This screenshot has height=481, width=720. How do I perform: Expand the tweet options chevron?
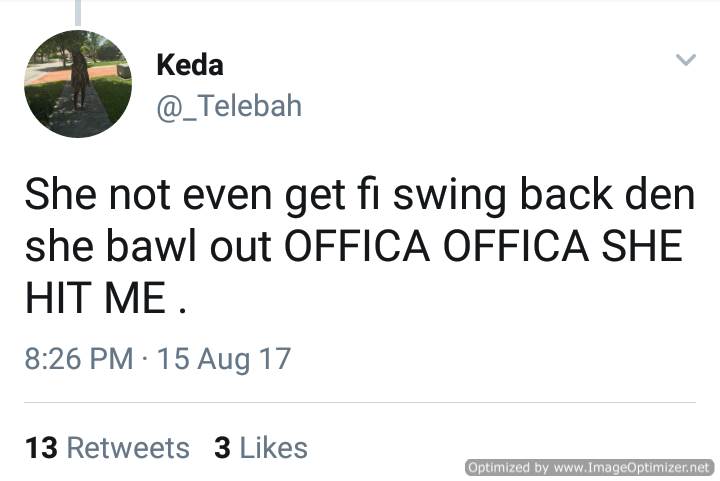pos(686,60)
